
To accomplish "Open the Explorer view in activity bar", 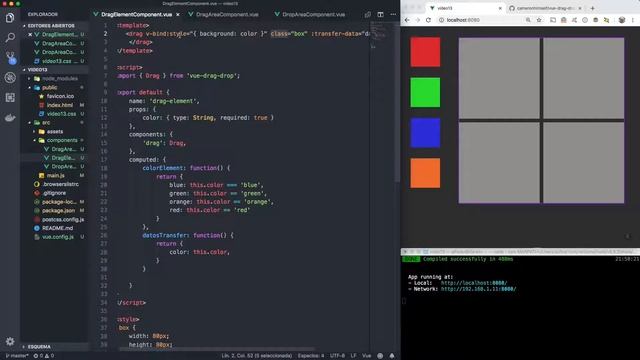I will coord(10,18).
